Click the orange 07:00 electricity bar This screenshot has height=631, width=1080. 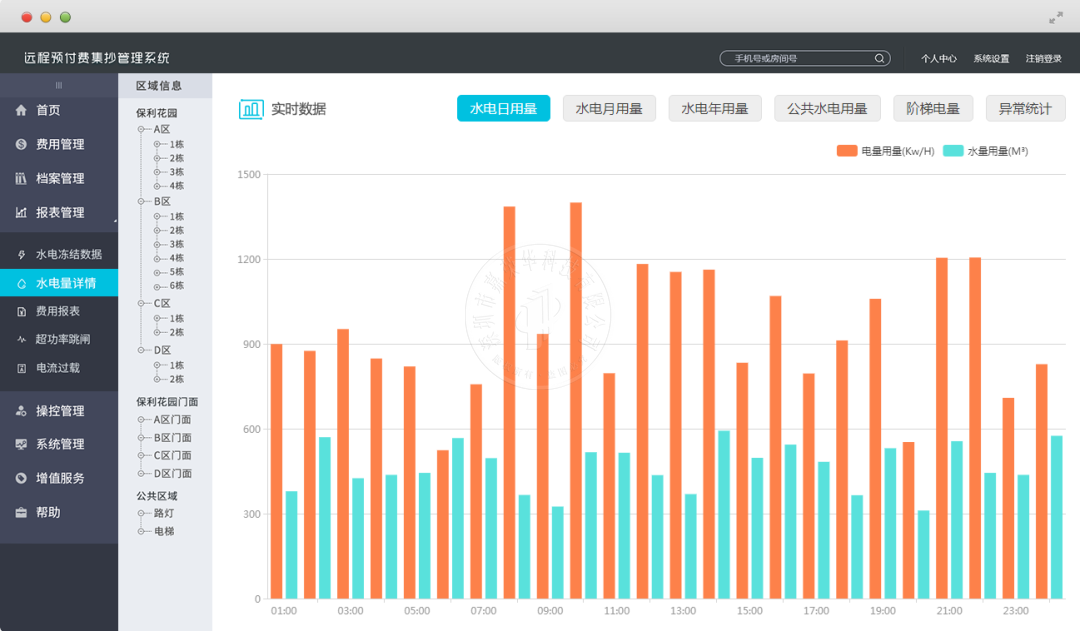click(476, 491)
